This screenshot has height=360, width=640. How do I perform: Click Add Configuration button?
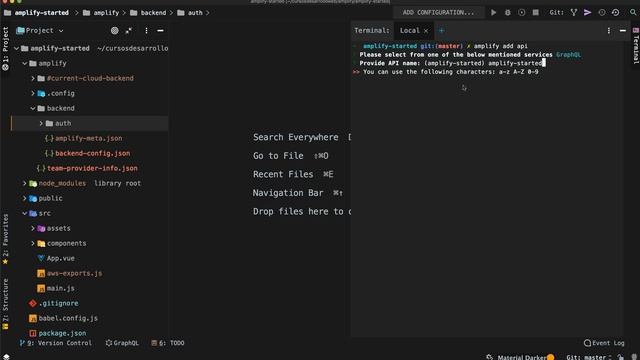438,13
